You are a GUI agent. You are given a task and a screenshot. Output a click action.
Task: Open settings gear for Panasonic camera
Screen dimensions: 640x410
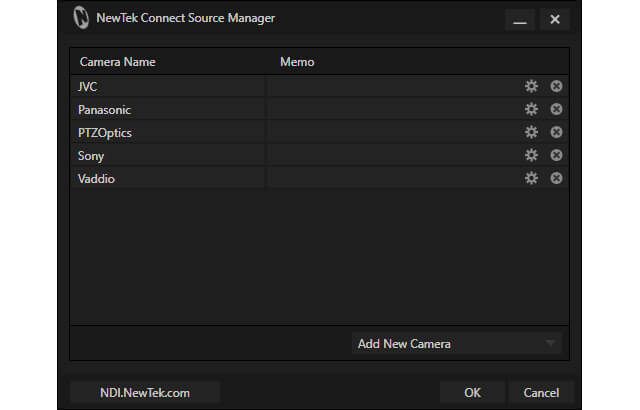(x=531, y=109)
